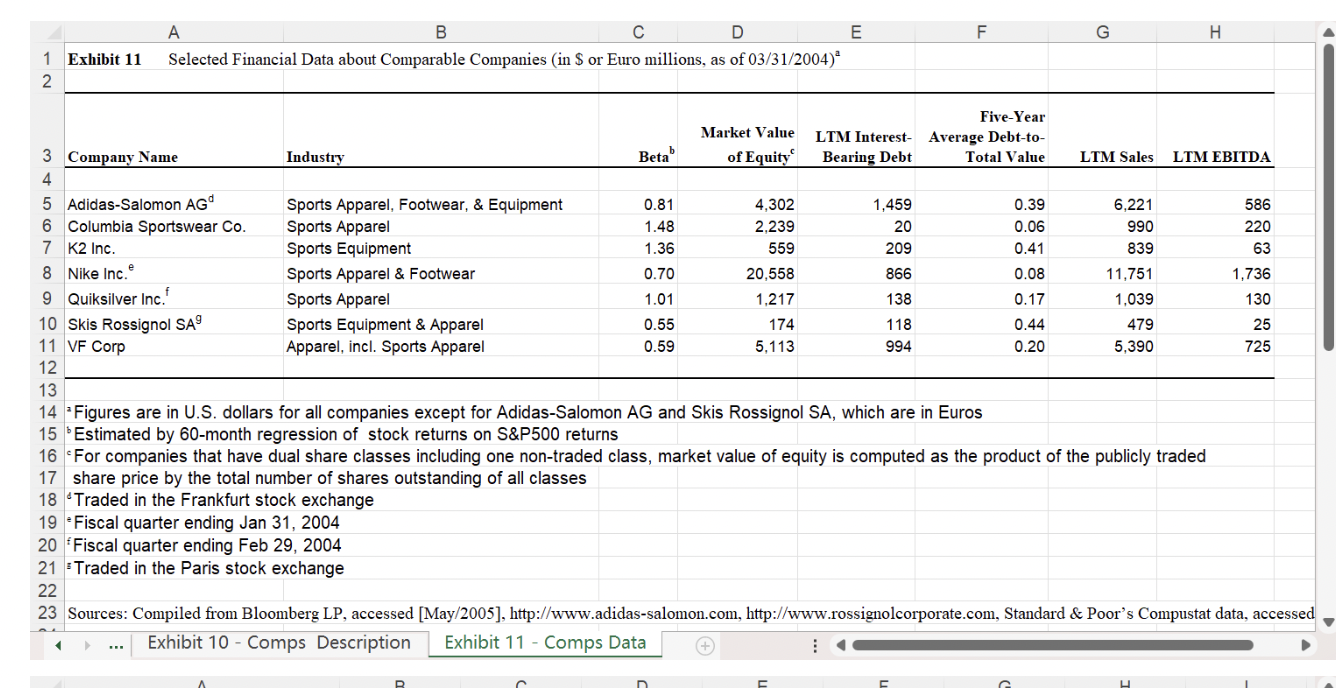This screenshot has width=1336, height=688.
Task: Click the left sheet navigation arrow
Action: [x=57, y=644]
